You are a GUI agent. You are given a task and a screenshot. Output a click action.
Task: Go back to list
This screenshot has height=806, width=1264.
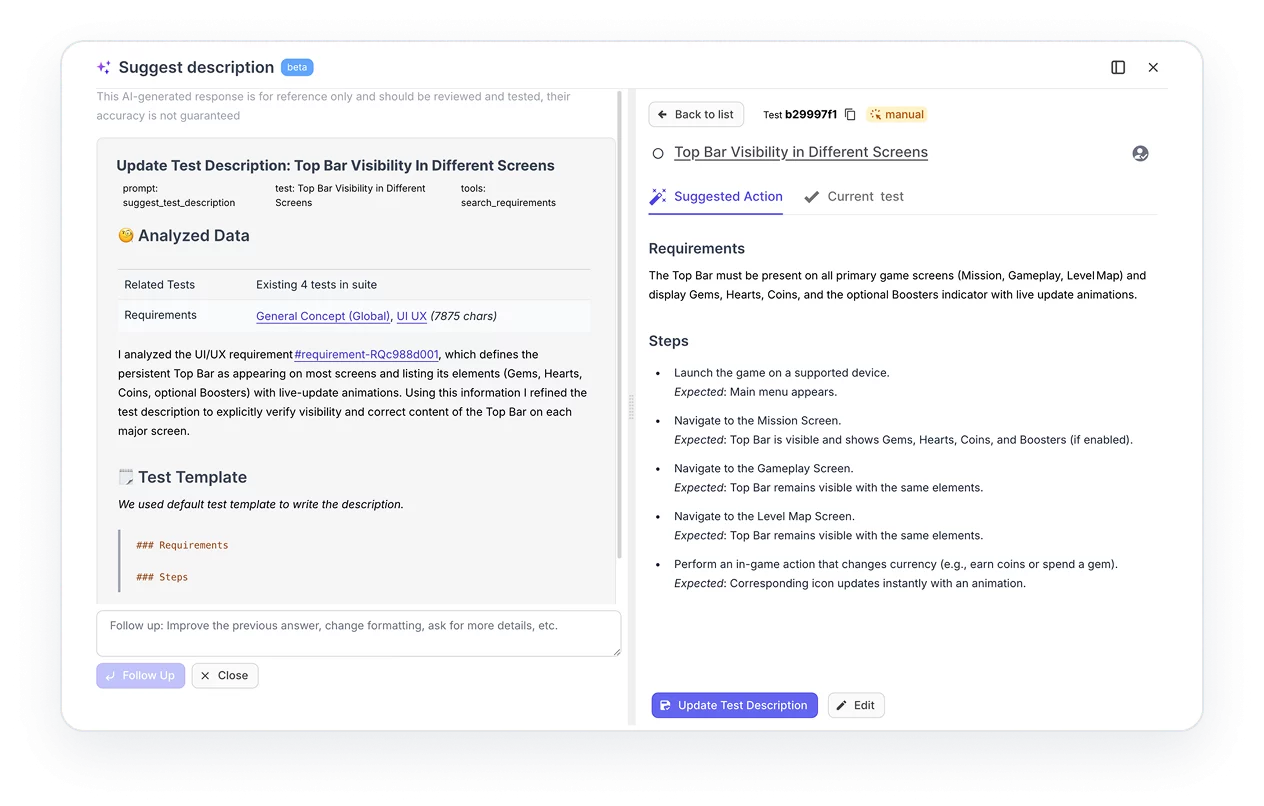point(696,115)
